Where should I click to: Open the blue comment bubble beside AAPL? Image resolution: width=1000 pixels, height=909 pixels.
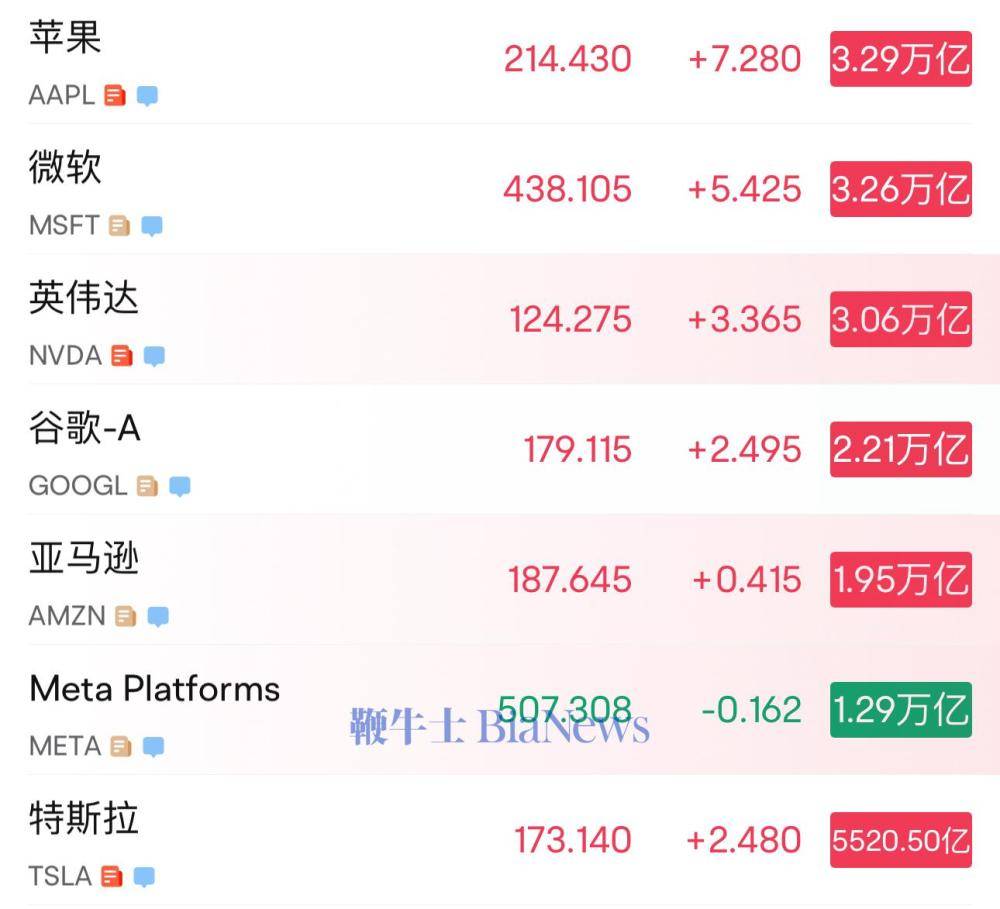tap(147, 96)
